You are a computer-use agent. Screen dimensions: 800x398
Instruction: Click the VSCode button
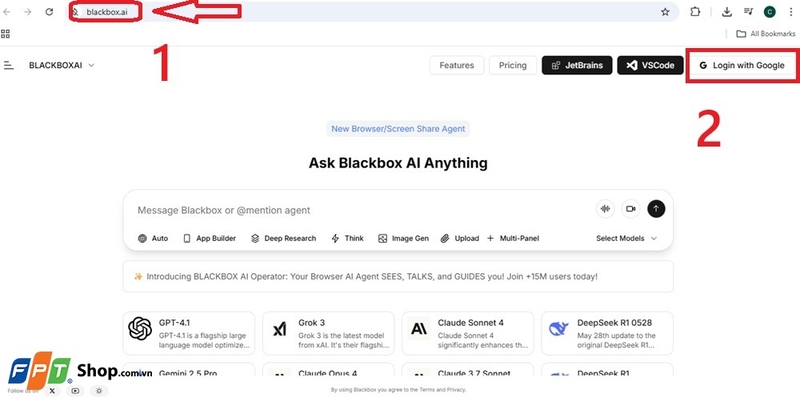651,65
